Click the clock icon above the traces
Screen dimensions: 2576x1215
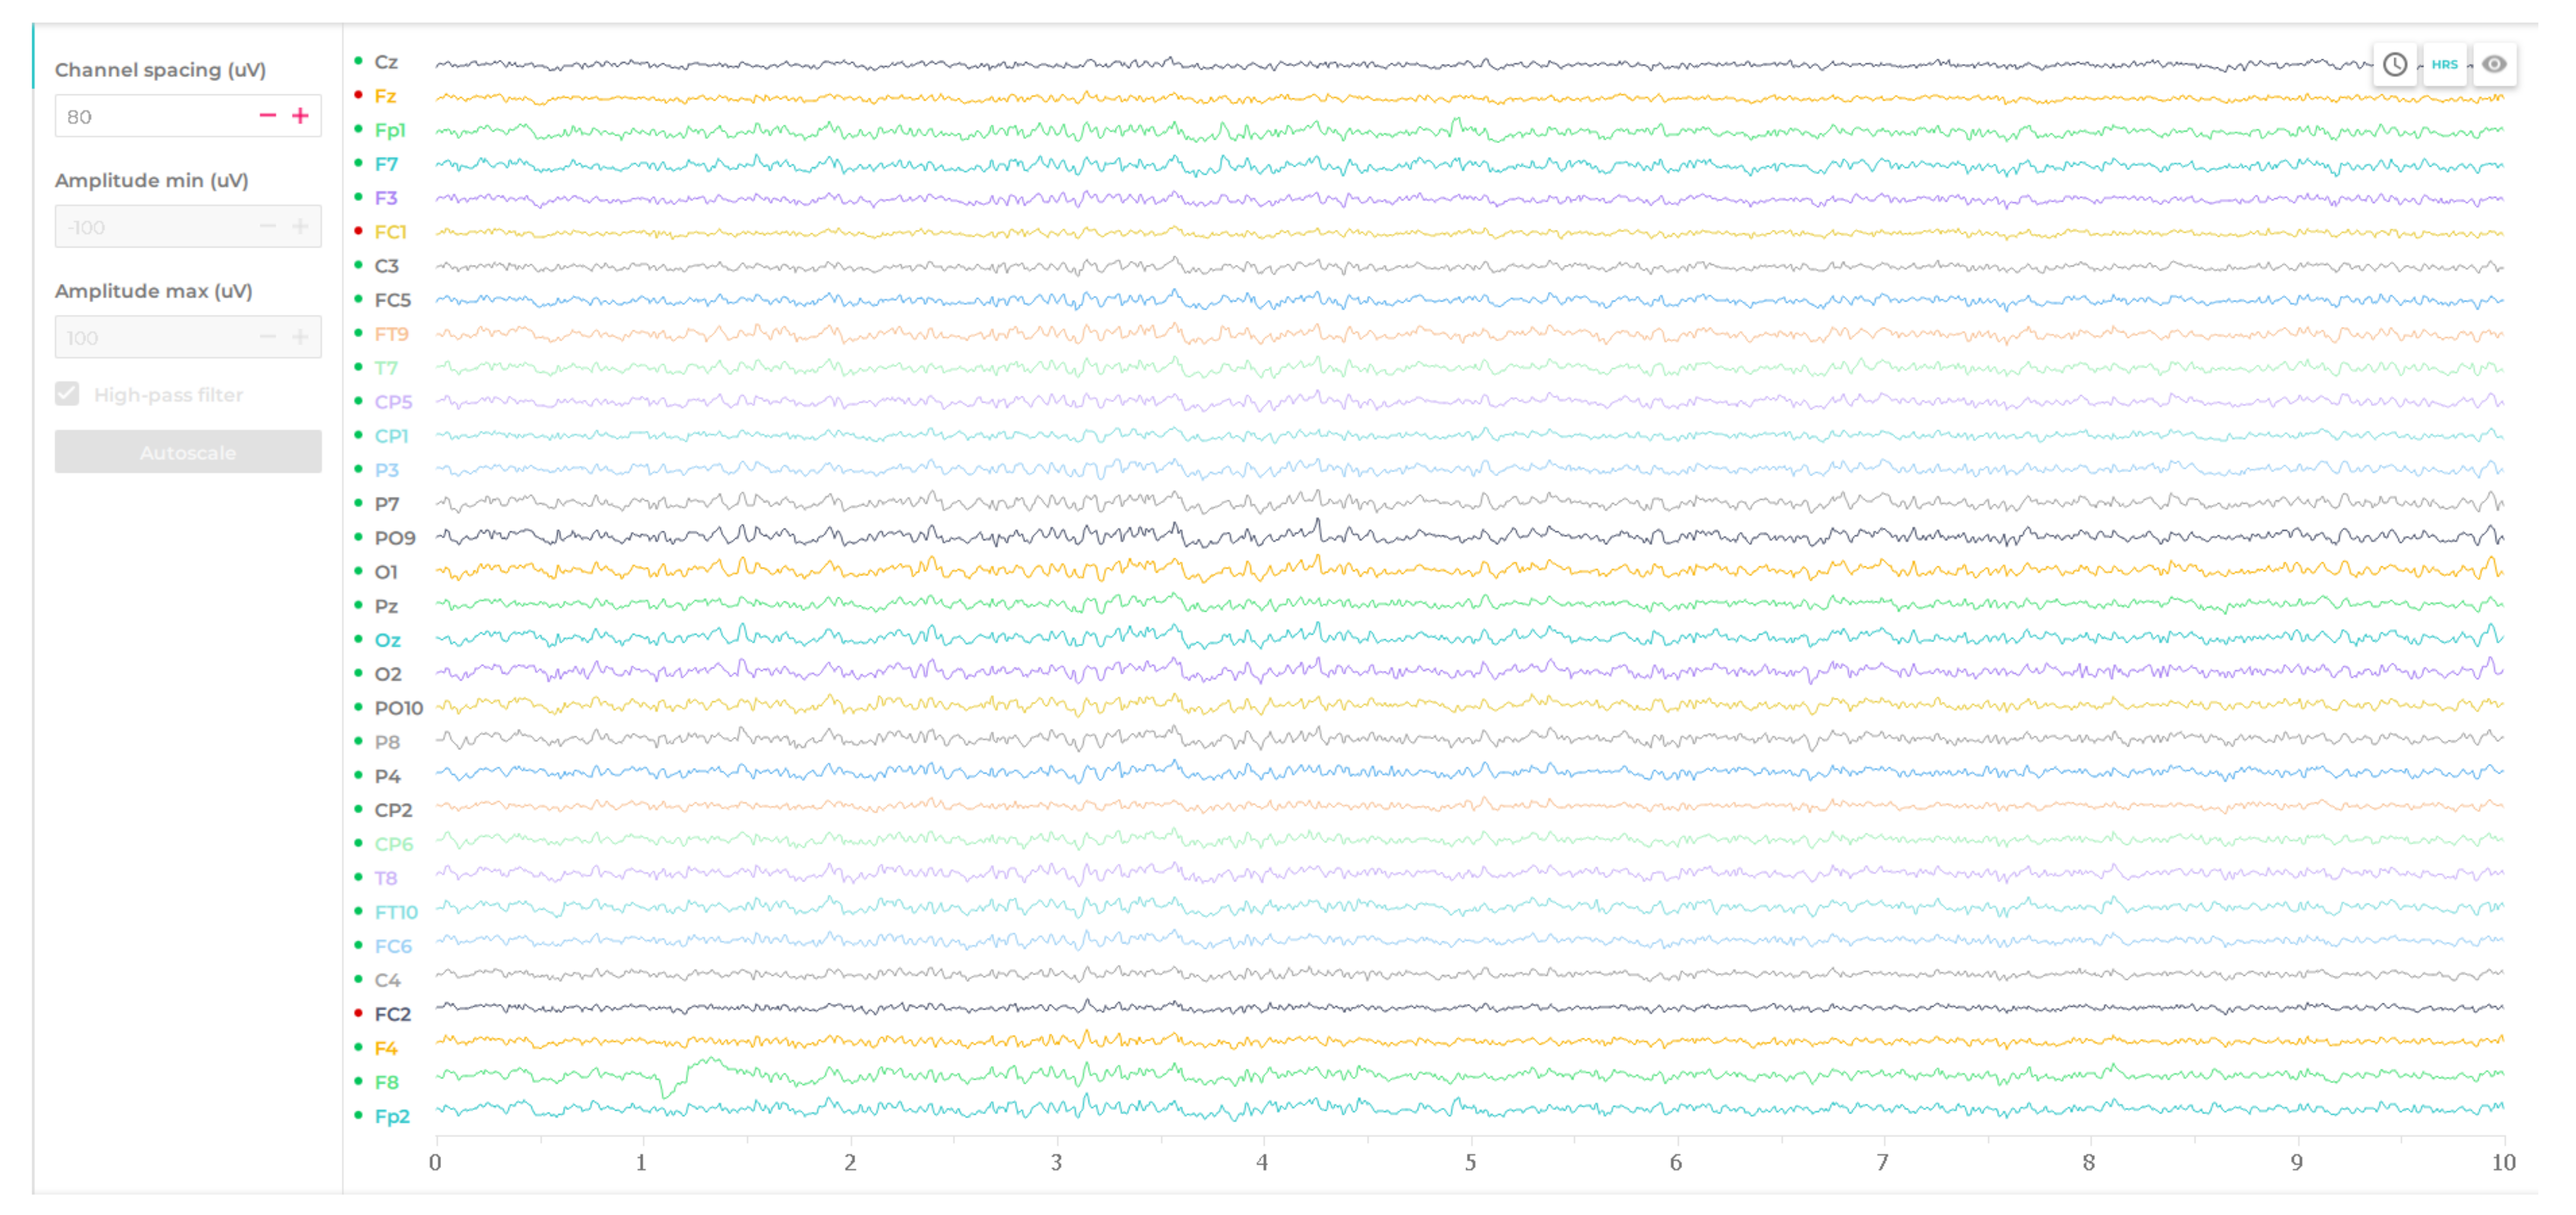(x=2394, y=65)
